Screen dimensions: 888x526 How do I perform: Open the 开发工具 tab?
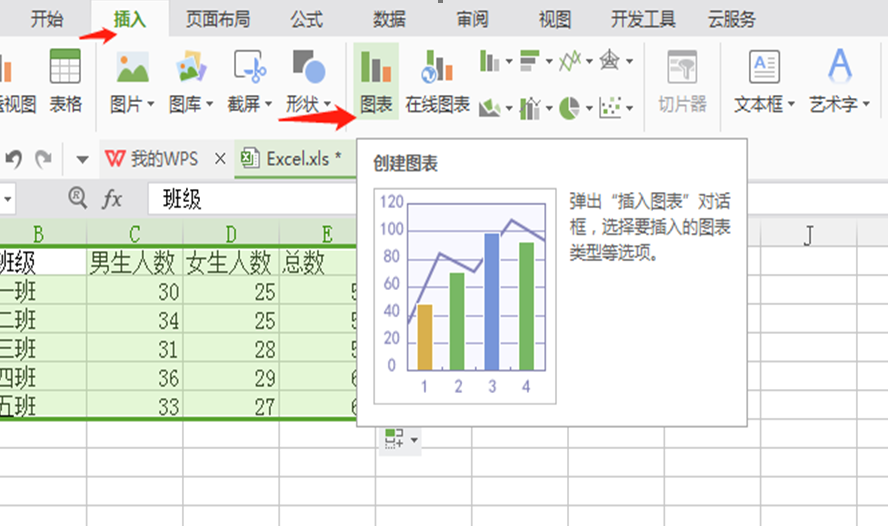643,19
